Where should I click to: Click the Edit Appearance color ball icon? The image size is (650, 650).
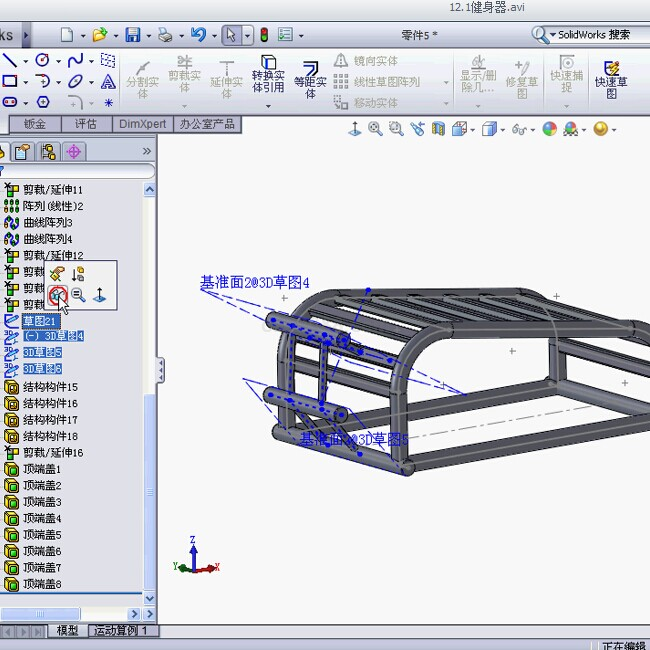point(548,129)
